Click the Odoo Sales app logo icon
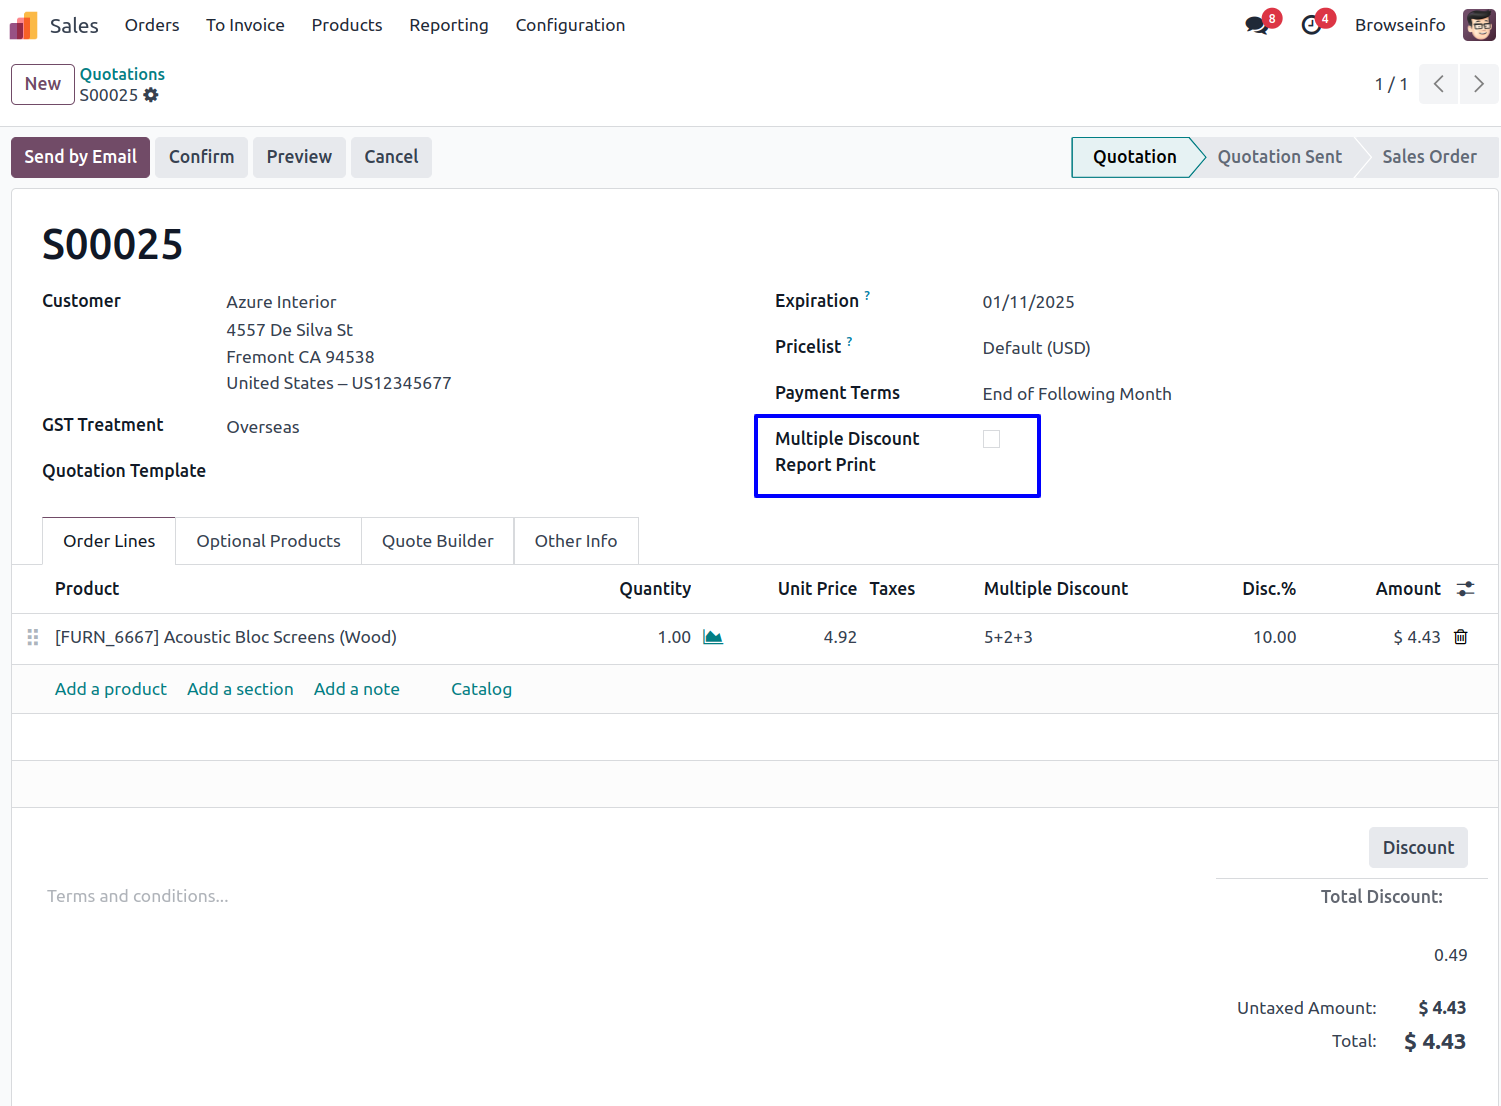 tap(23, 25)
